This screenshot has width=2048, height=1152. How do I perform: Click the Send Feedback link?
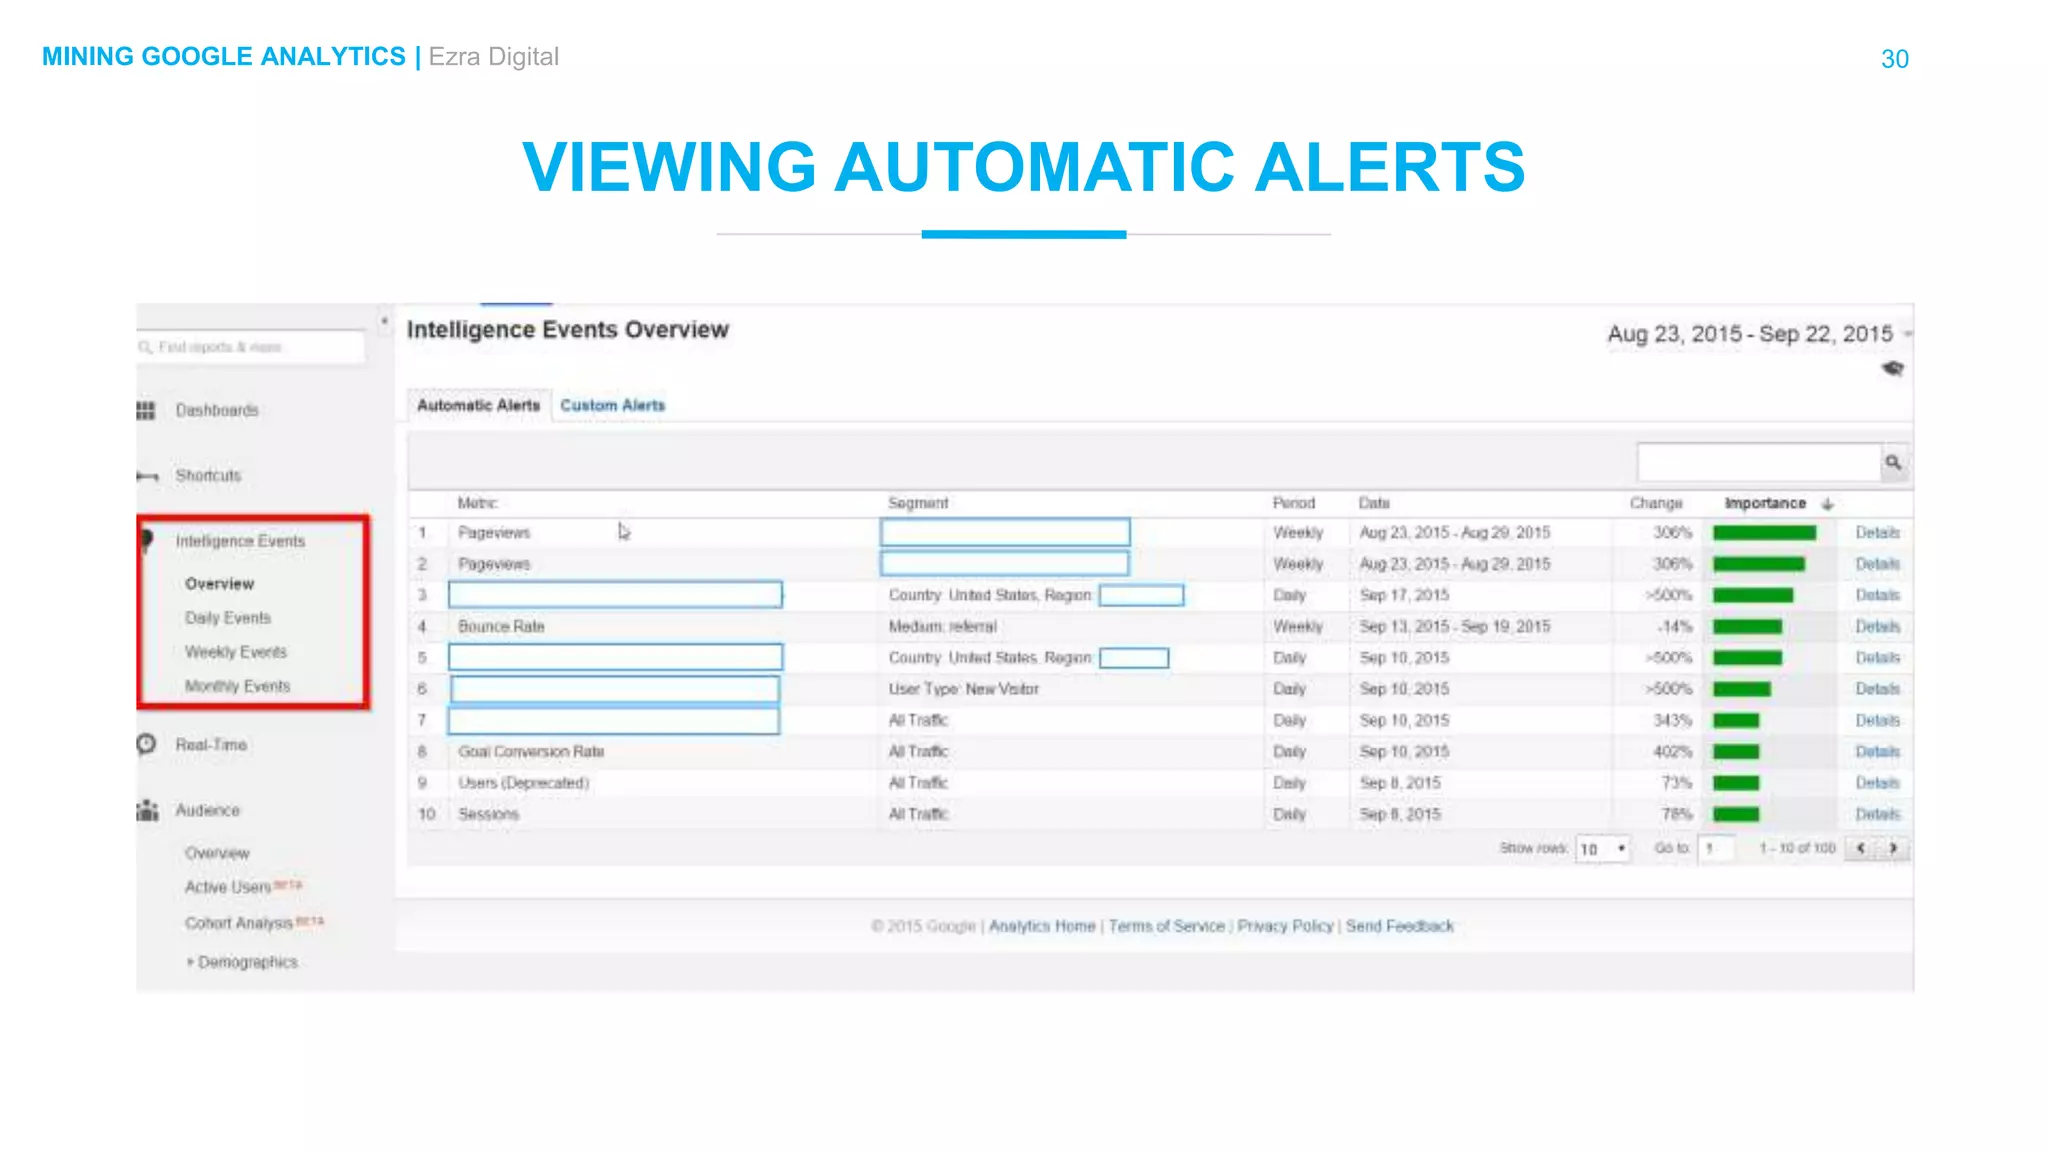pyautogui.click(x=1399, y=926)
